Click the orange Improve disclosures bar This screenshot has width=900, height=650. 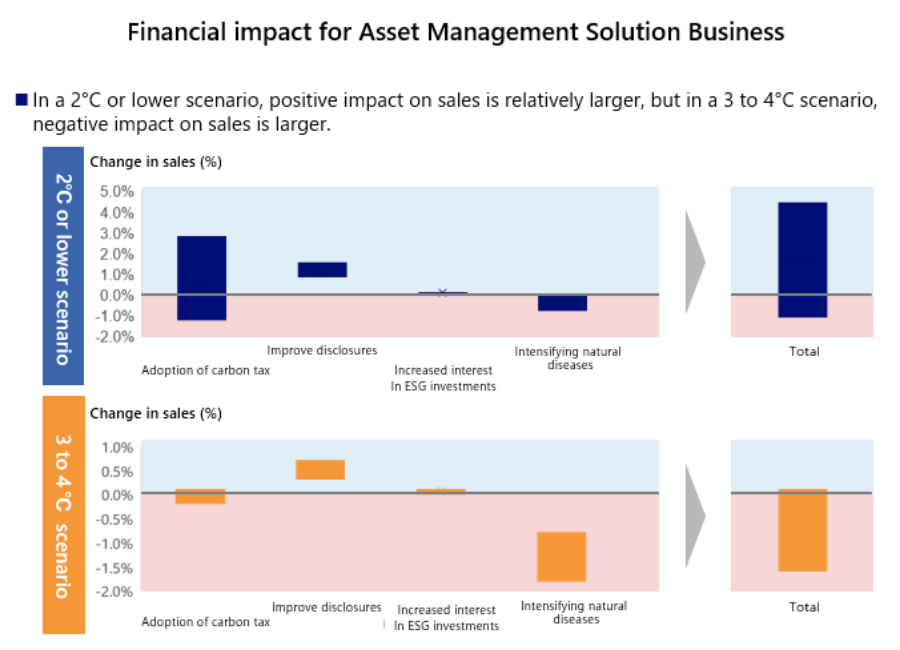click(x=320, y=470)
